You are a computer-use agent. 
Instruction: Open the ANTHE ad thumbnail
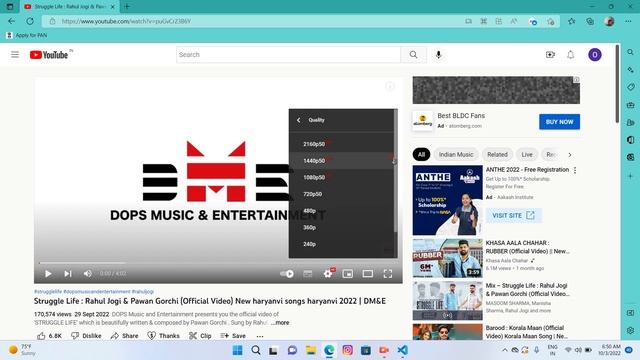pyautogui.click(x=447, y=200)
